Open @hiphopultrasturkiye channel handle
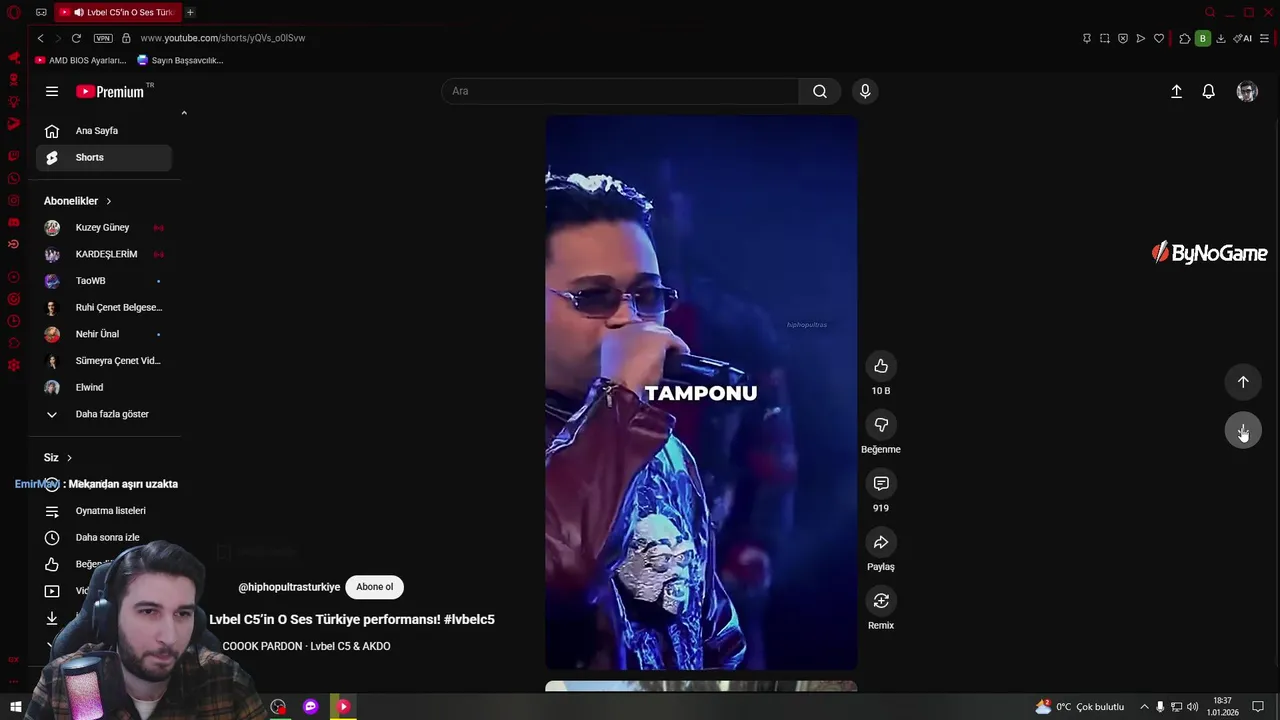This screenshot has height=720, width=1280. (289, 587)
